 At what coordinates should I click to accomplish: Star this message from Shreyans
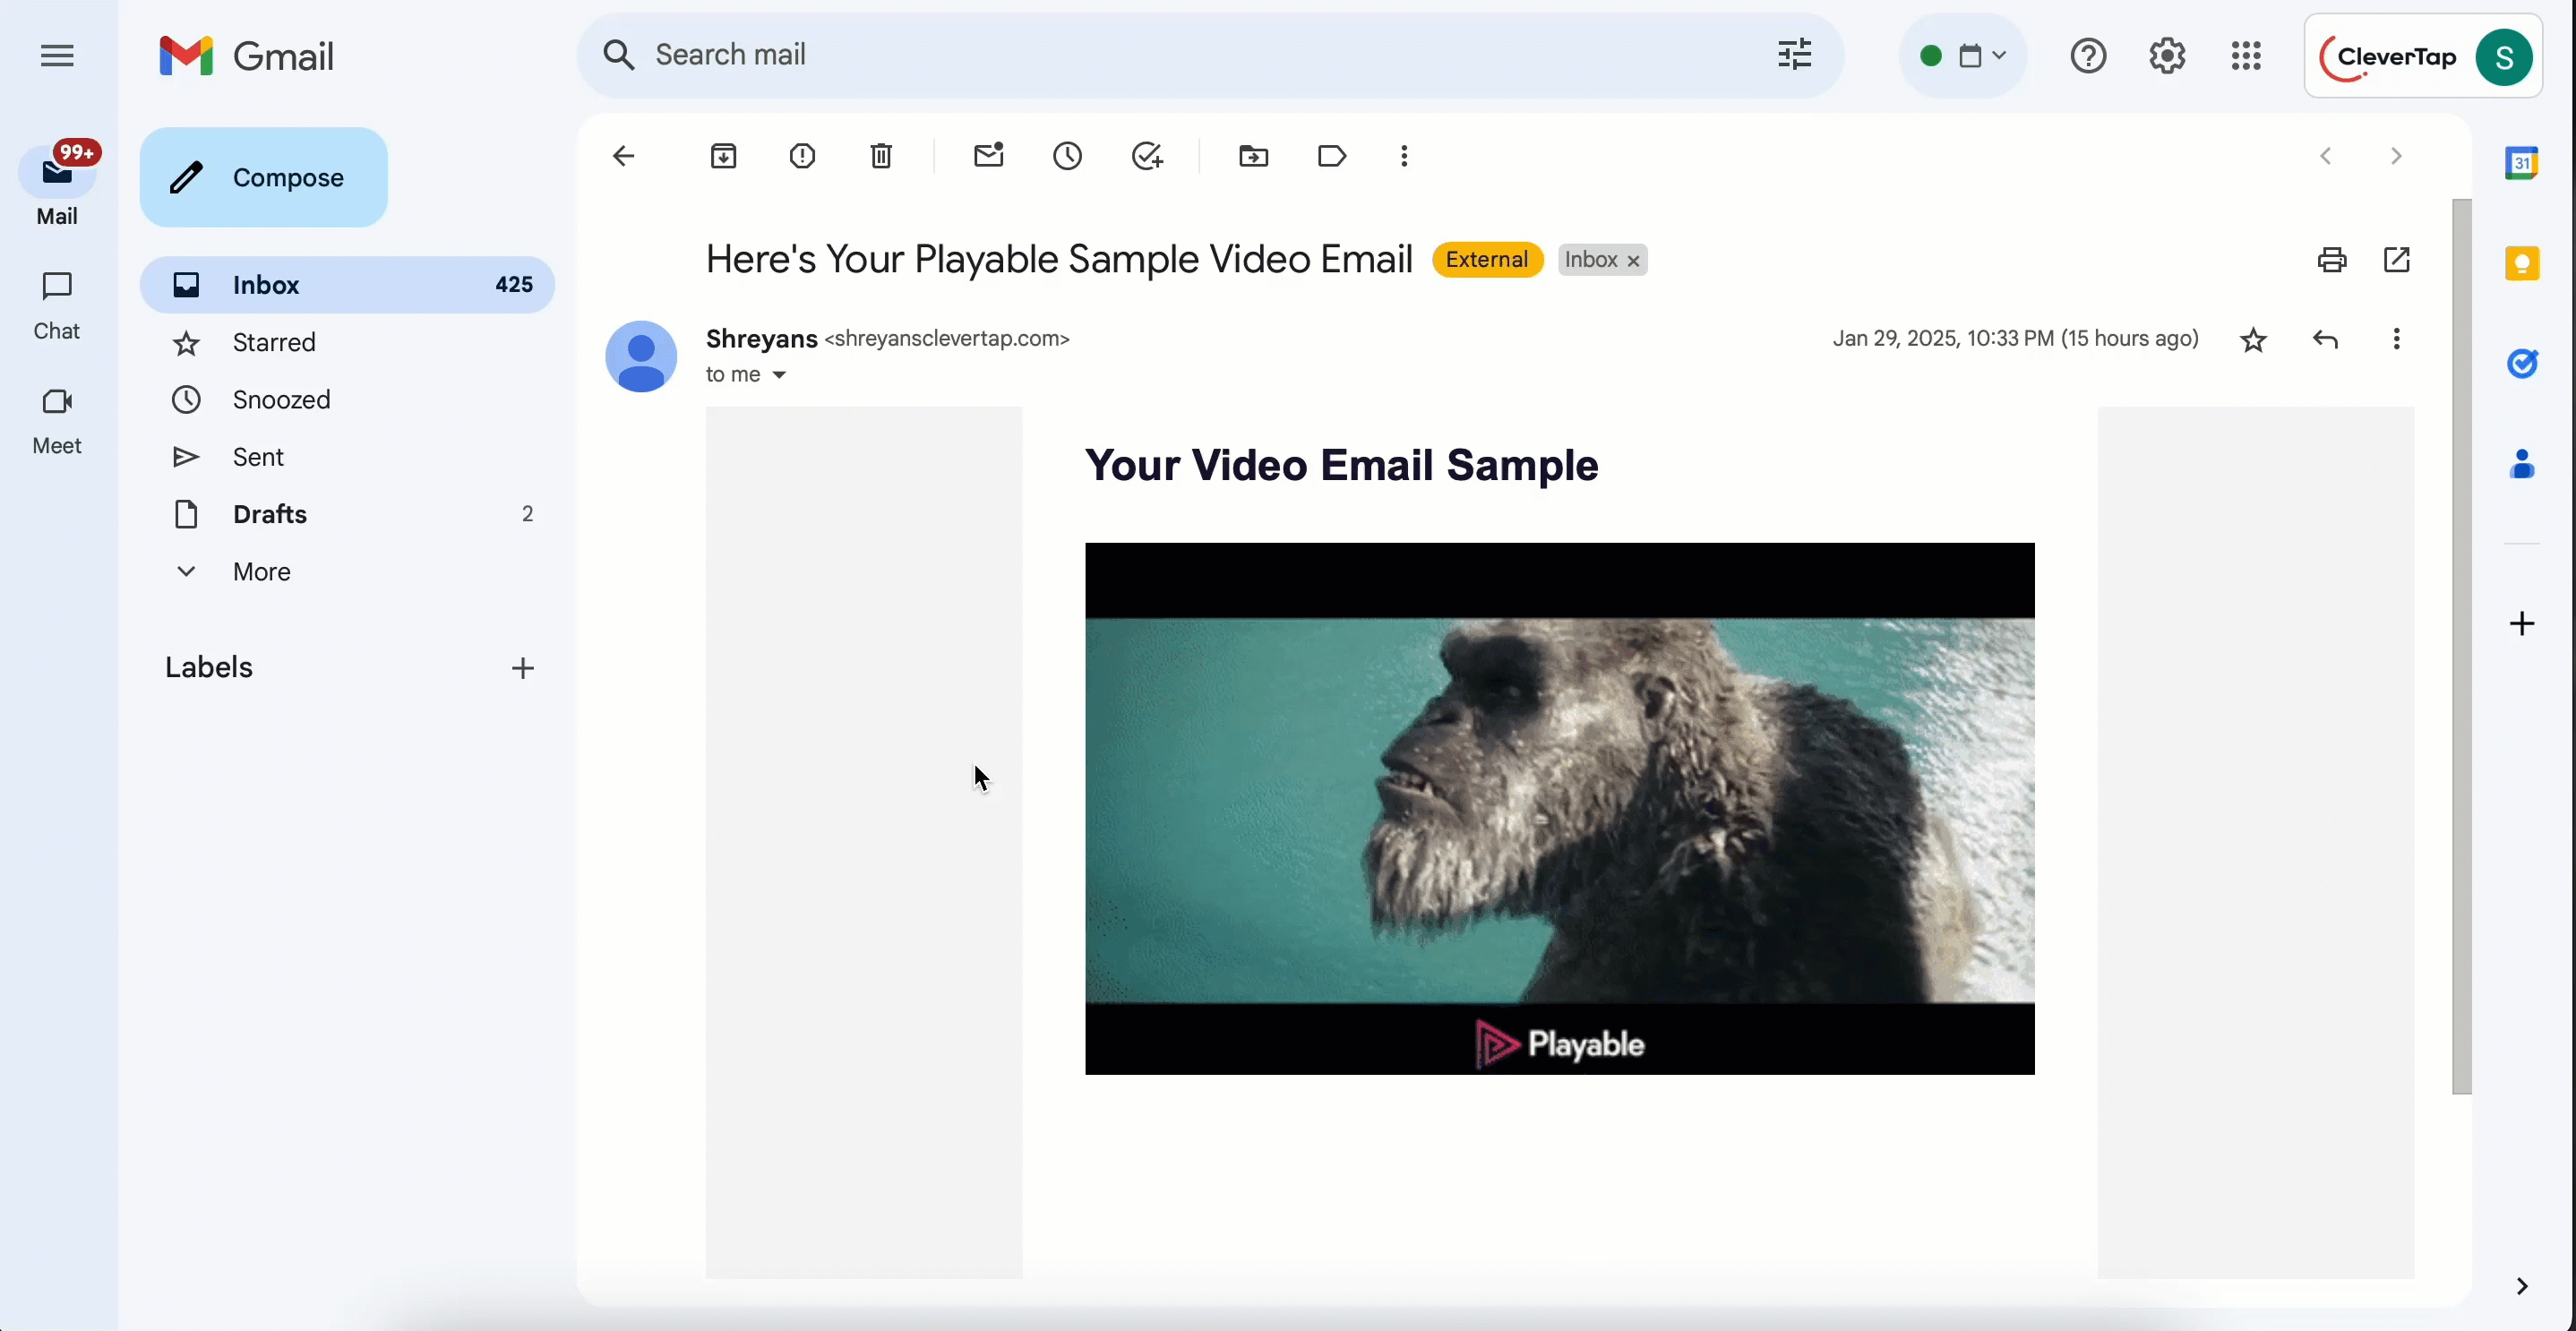pyautogui.click(x=2253, y=340)
